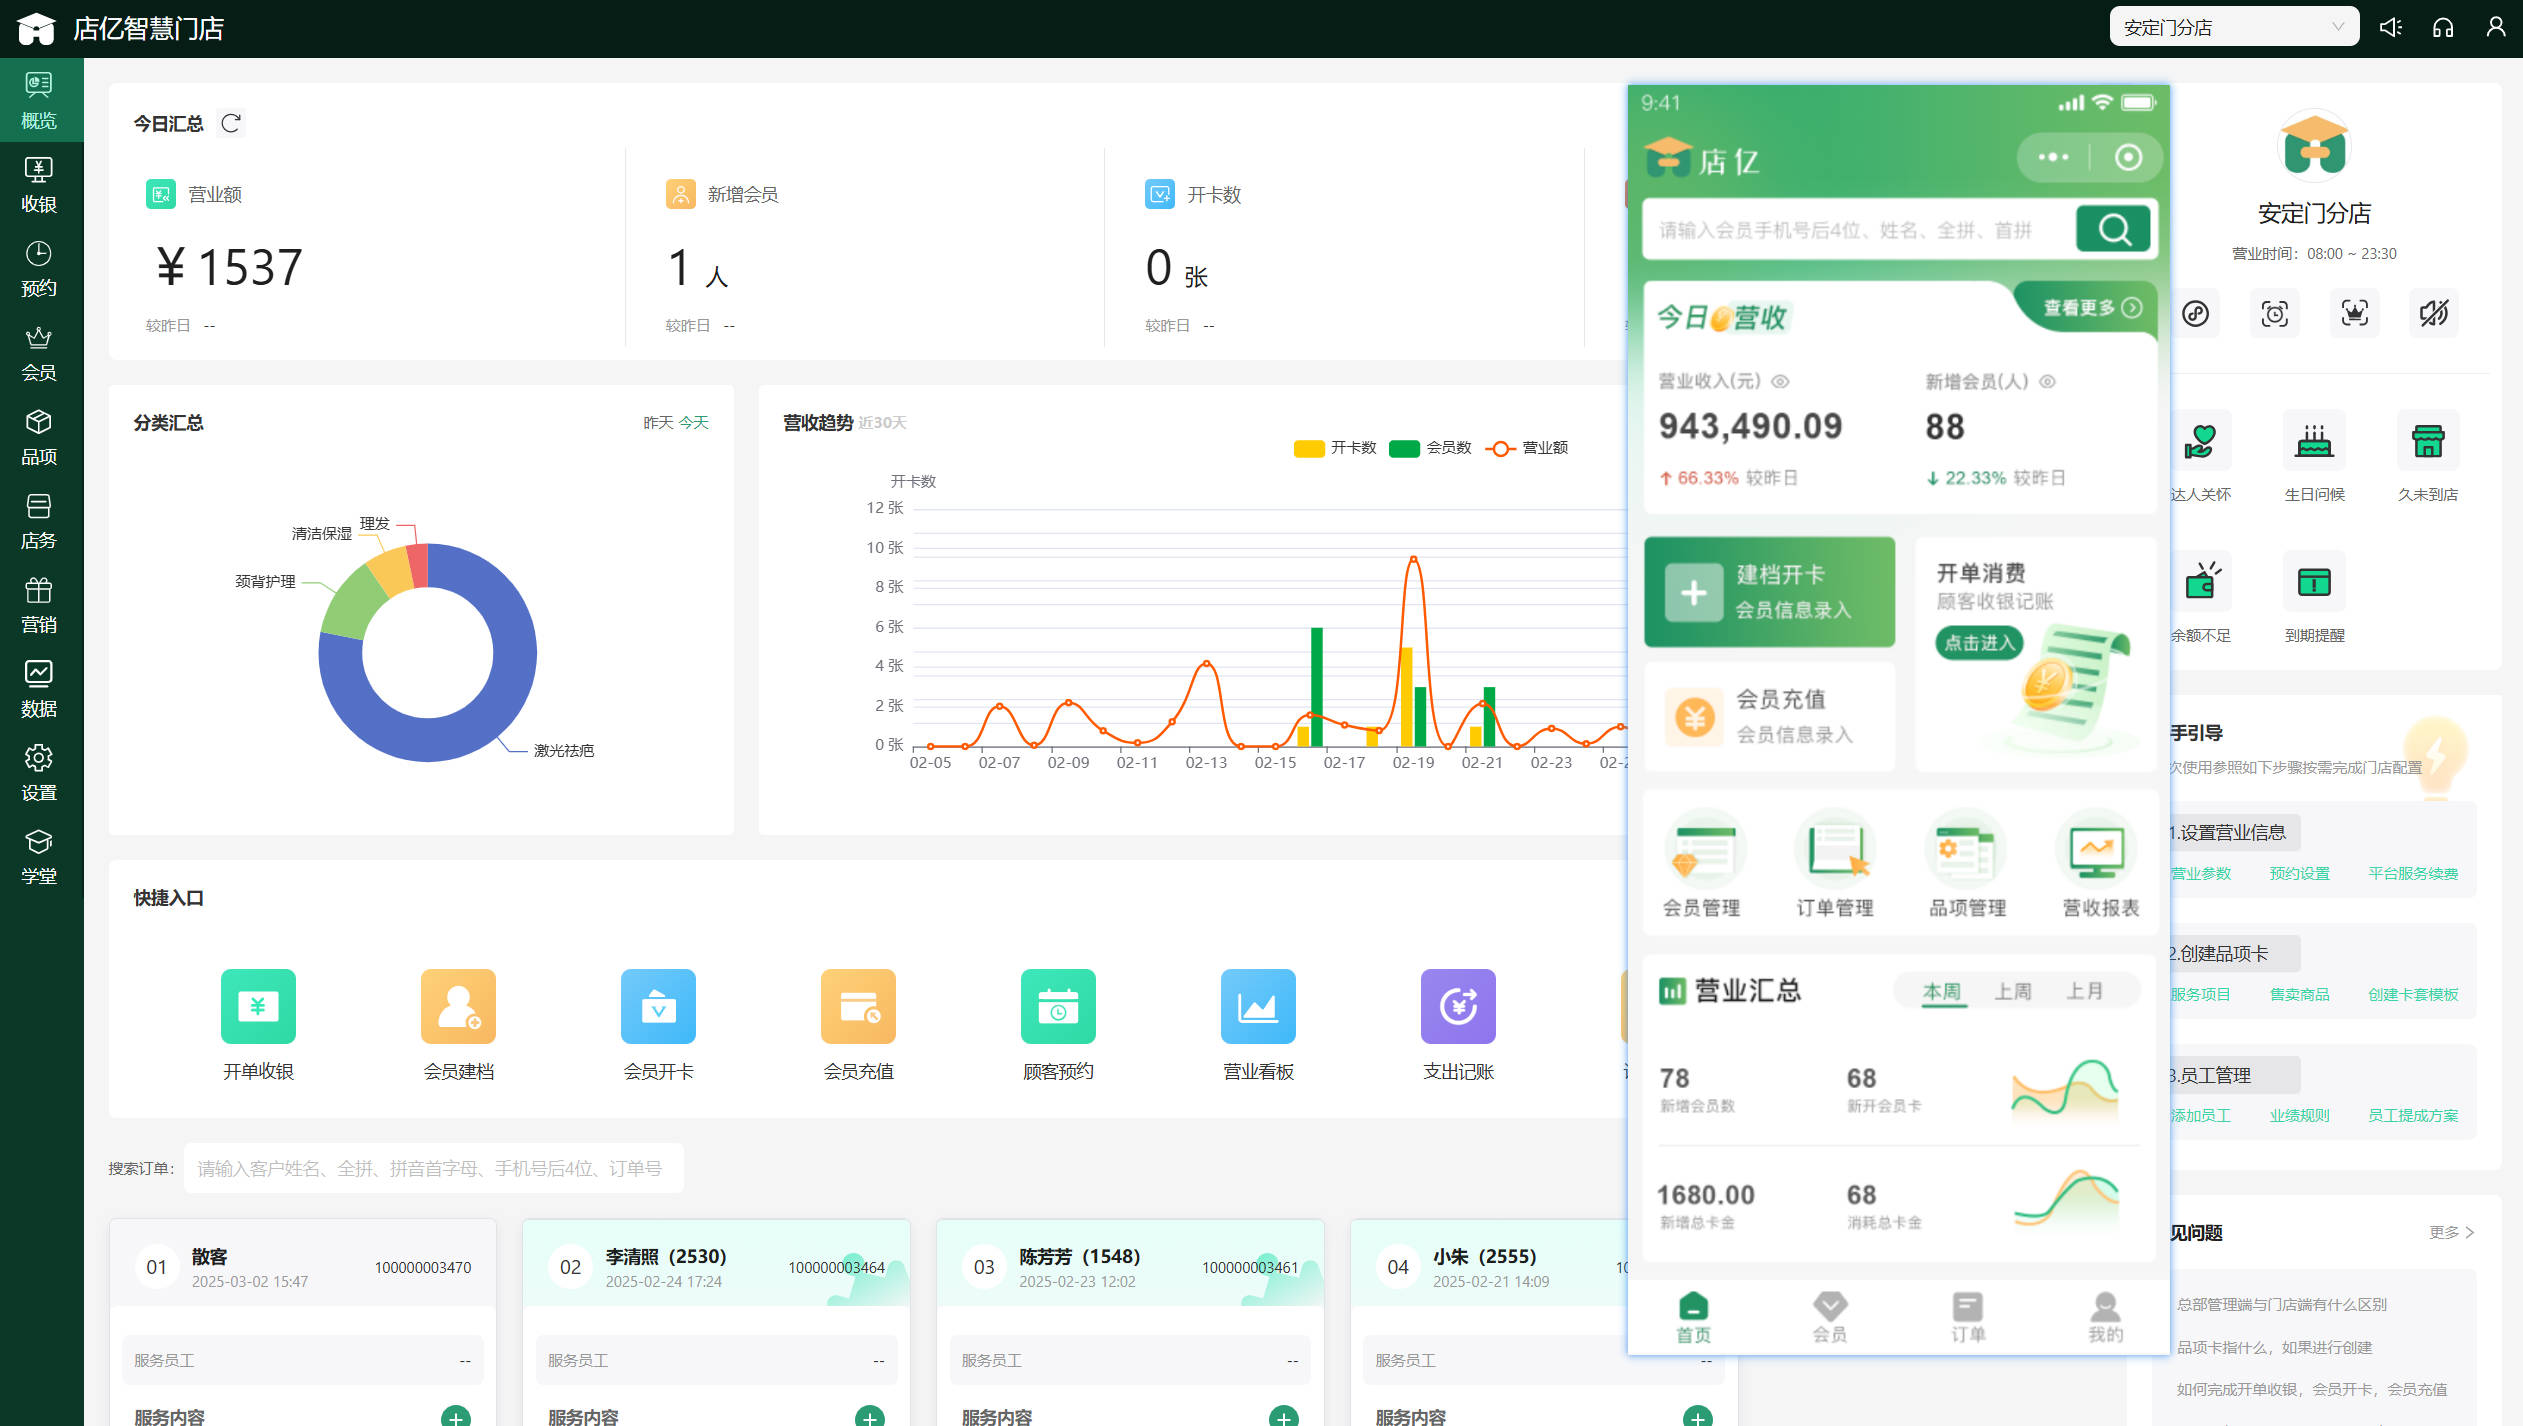The height and width of the screenshot is (1426, 2523).
Task: Click the 预约设置 link
Action: (2299, 873)
